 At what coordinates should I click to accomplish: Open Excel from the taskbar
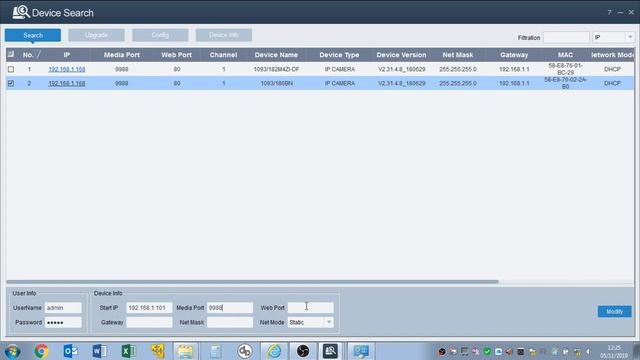[129, 351]
